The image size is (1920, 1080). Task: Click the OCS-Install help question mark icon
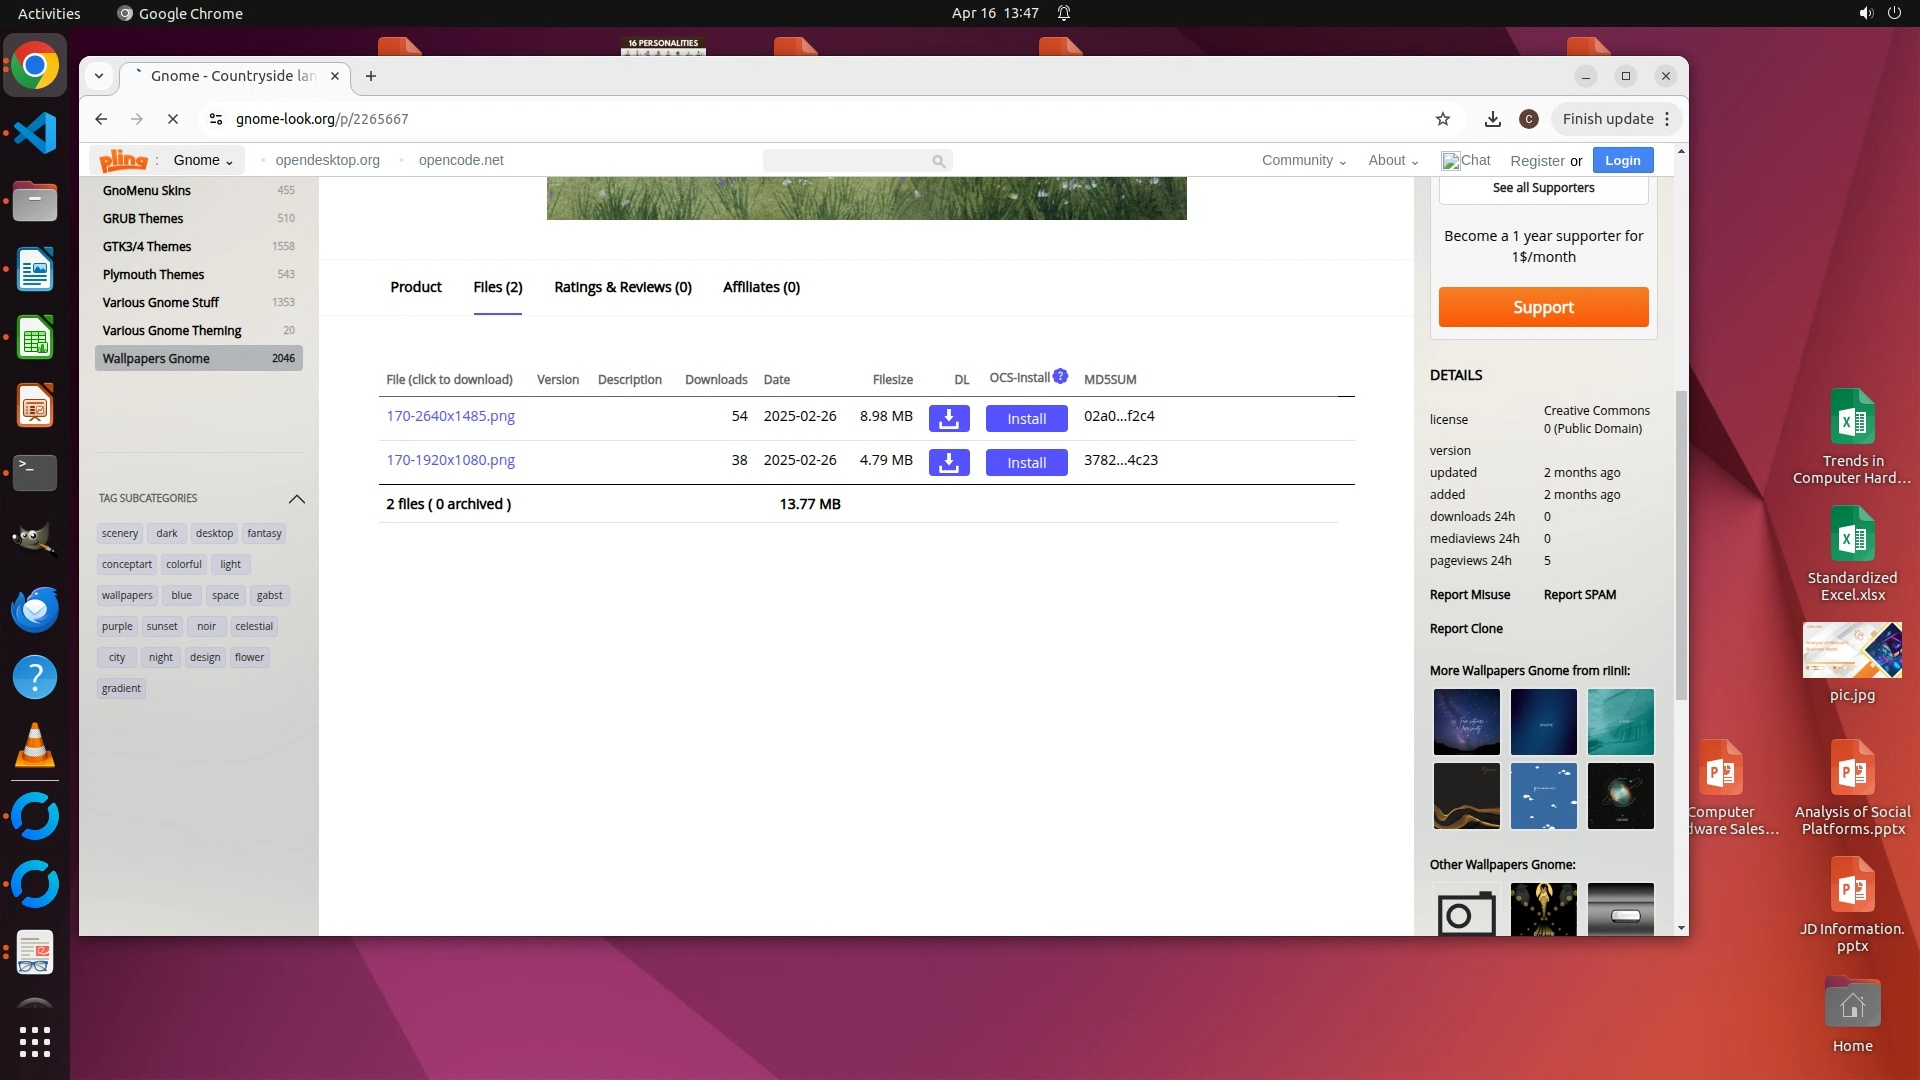coord(1060,377)
